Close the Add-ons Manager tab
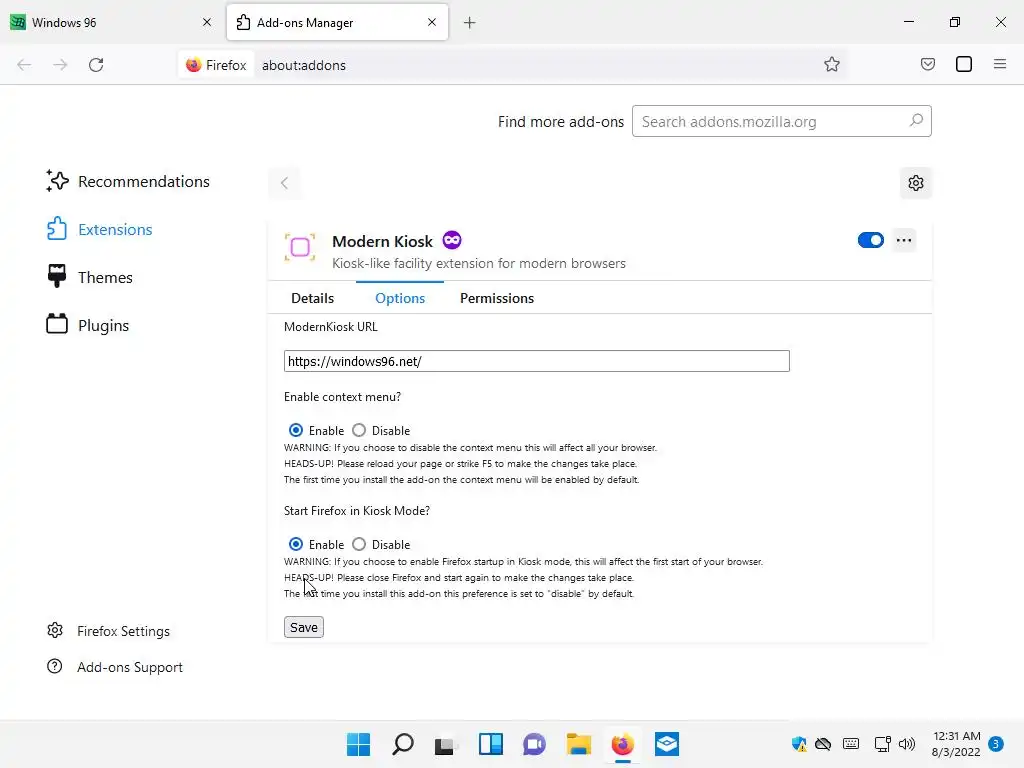This screenshot has width=1024, height=768. pos(432,22)
